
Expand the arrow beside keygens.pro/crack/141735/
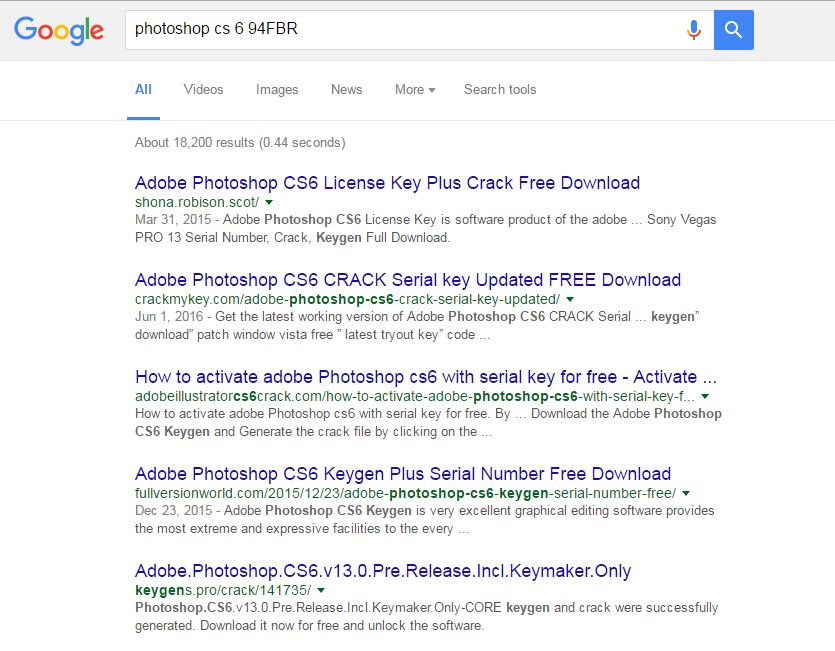point(321,590)
